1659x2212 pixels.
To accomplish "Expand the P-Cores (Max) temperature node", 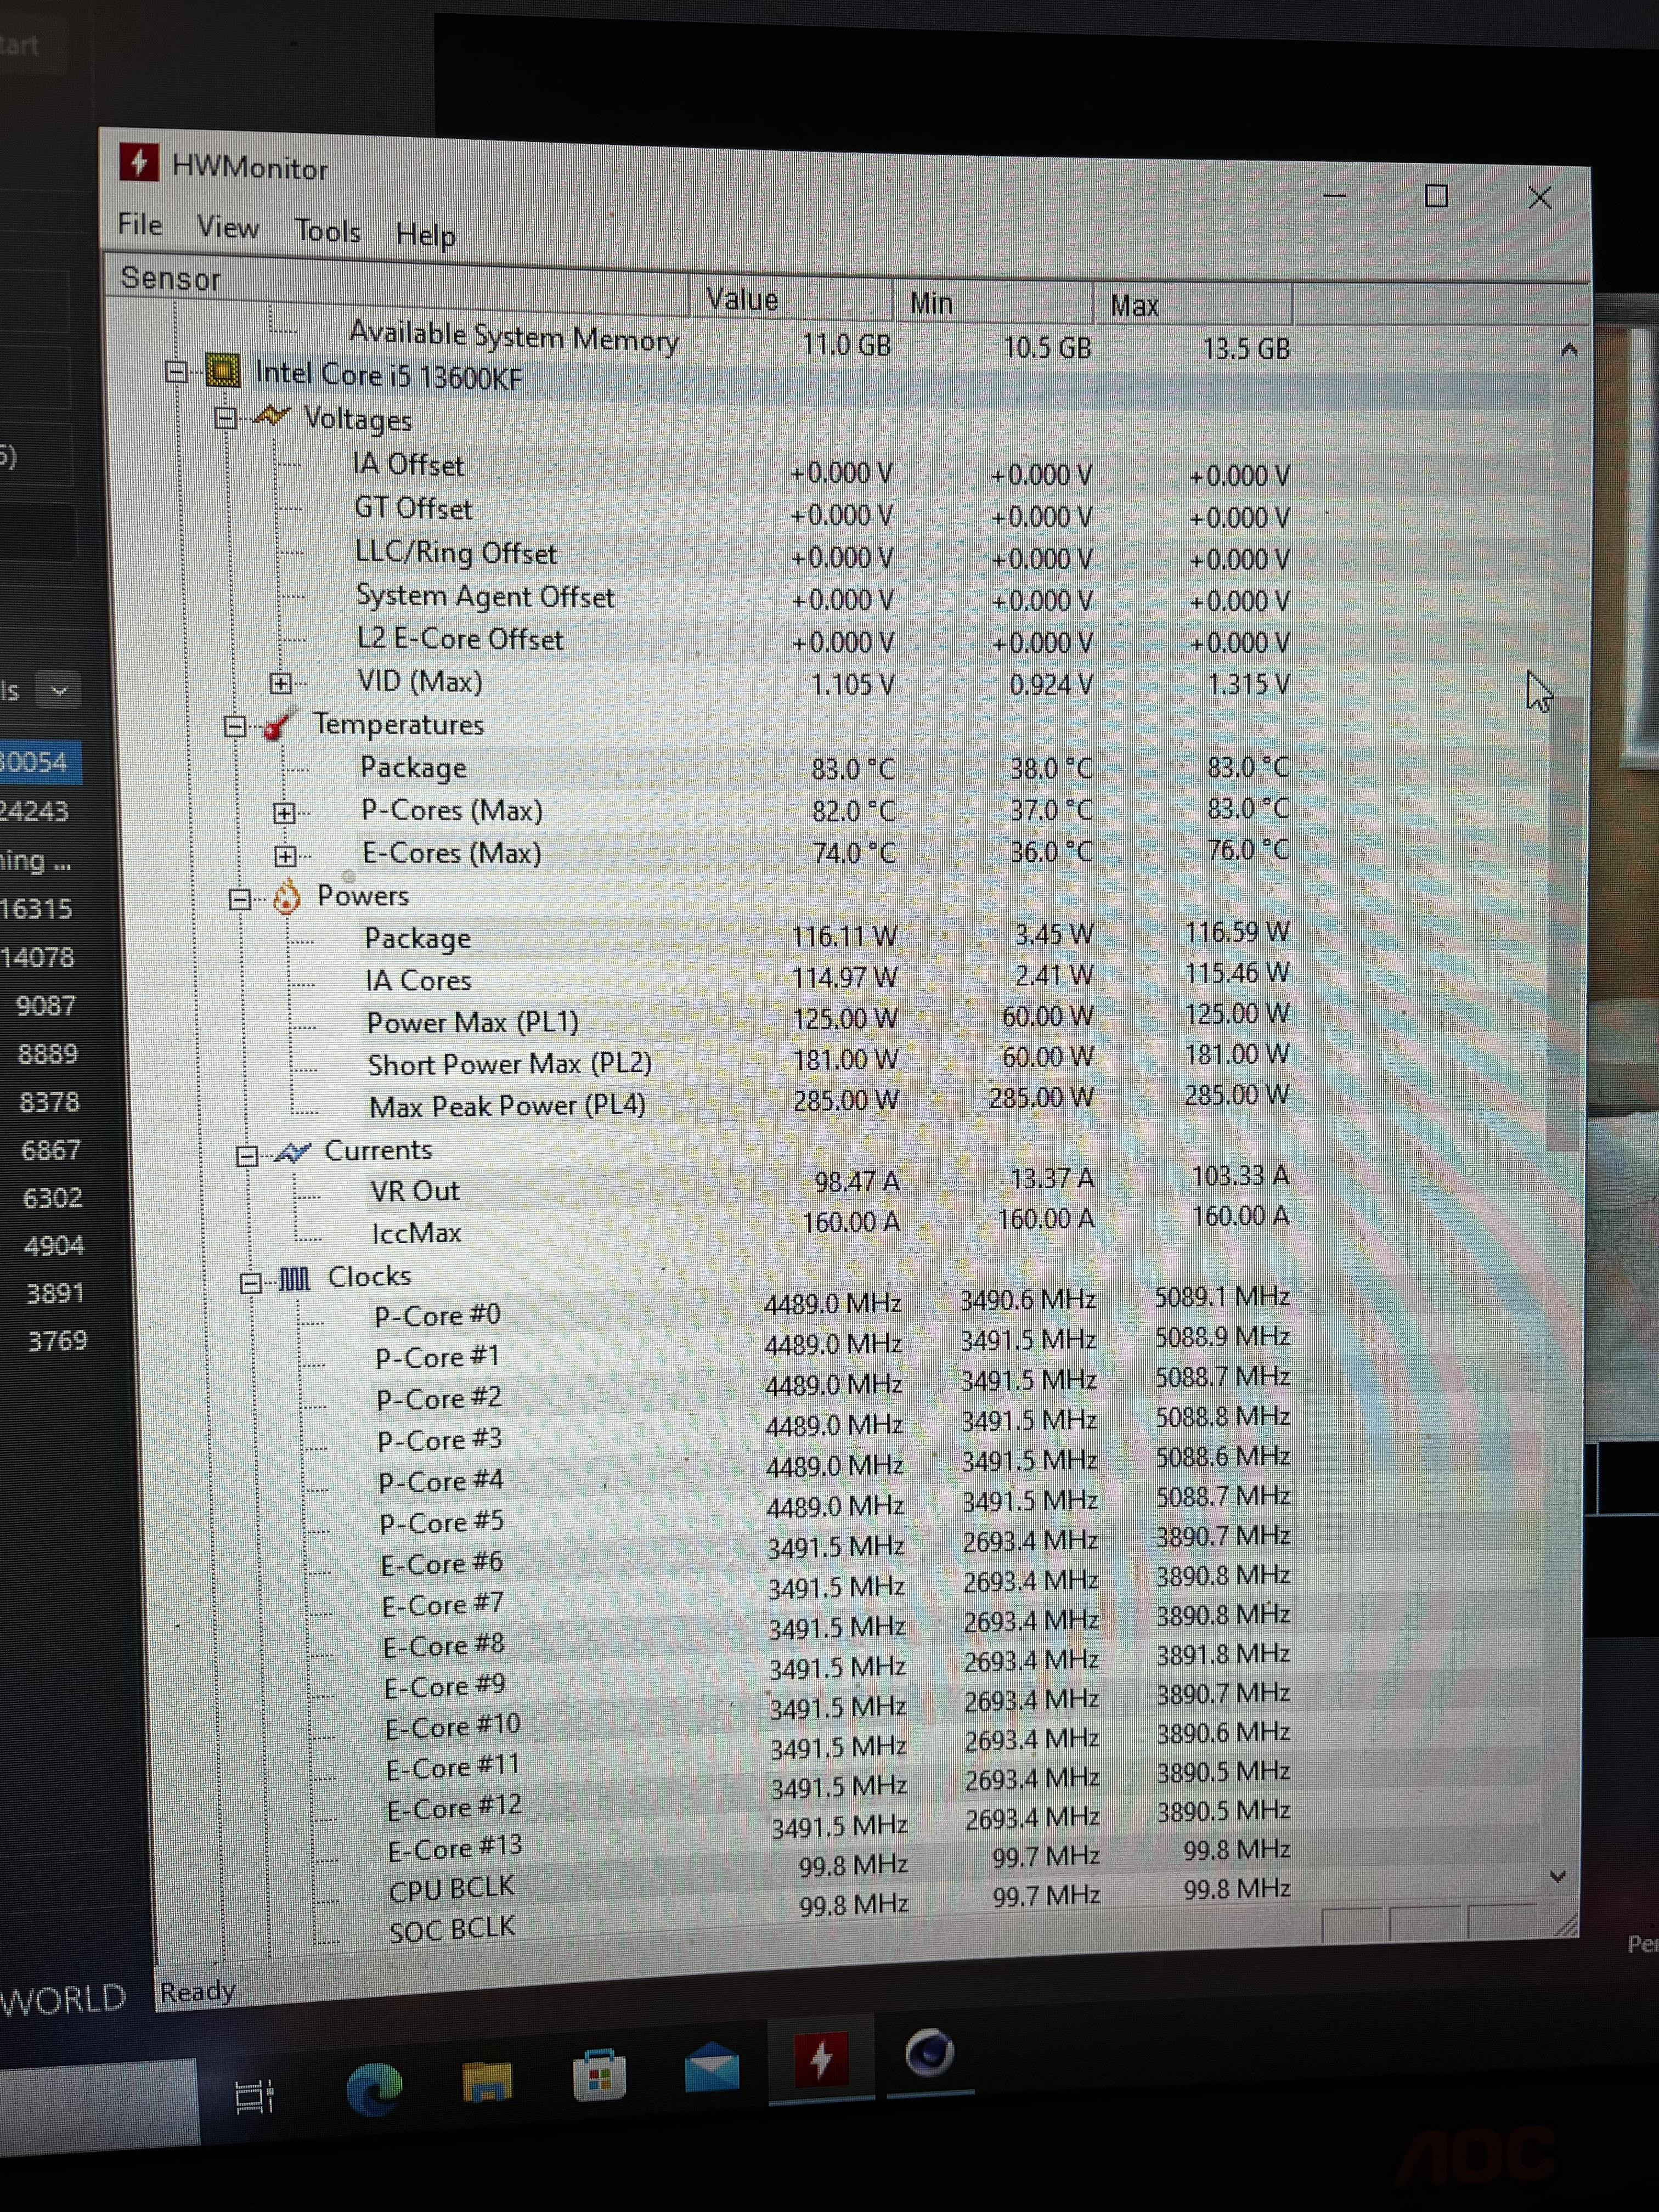I will pyautogui.click(x=285, y=813).
